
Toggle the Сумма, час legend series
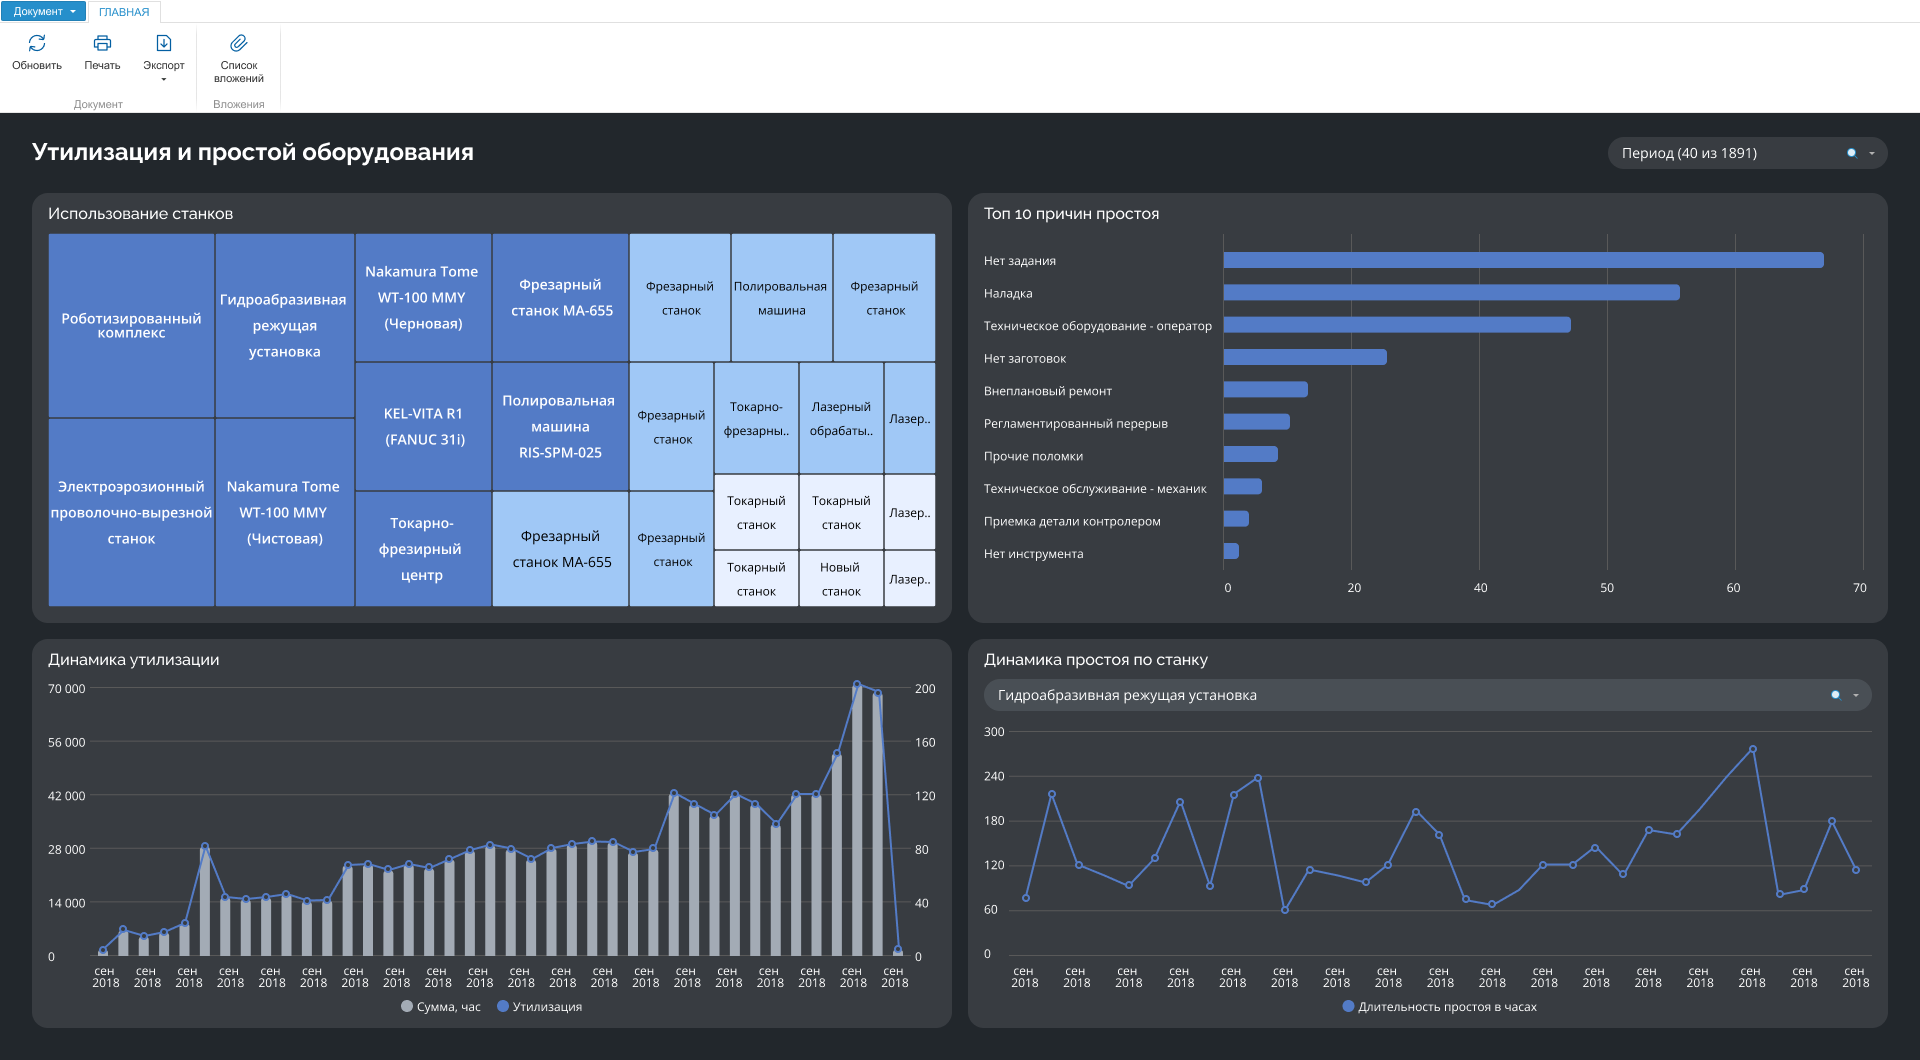tap(441, 1007)
